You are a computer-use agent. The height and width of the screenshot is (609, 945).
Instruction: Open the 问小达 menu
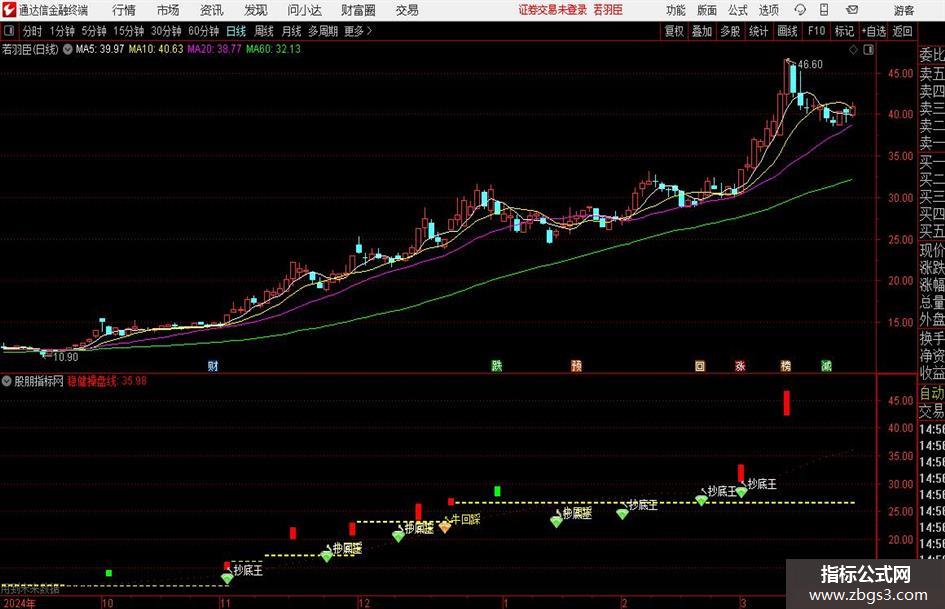click(x=304, y=10)
